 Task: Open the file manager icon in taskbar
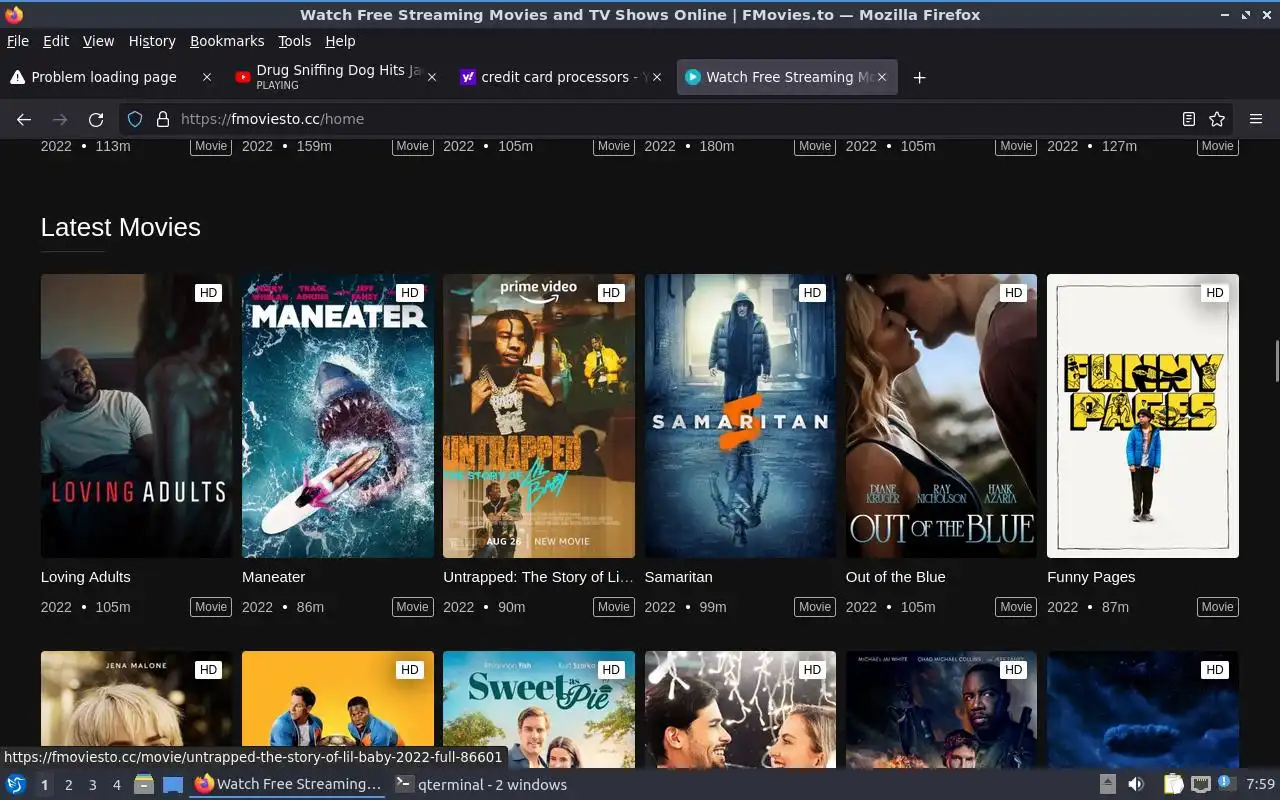point(144,785)
